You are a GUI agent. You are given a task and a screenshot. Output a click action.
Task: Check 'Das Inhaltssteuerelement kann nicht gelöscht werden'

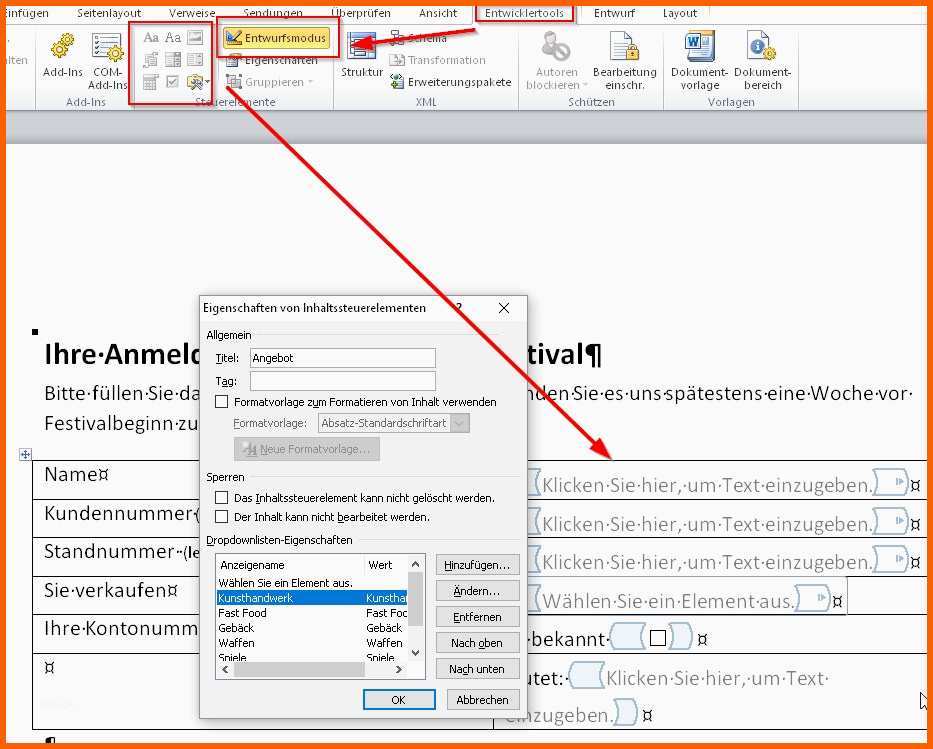coord(222,497)
